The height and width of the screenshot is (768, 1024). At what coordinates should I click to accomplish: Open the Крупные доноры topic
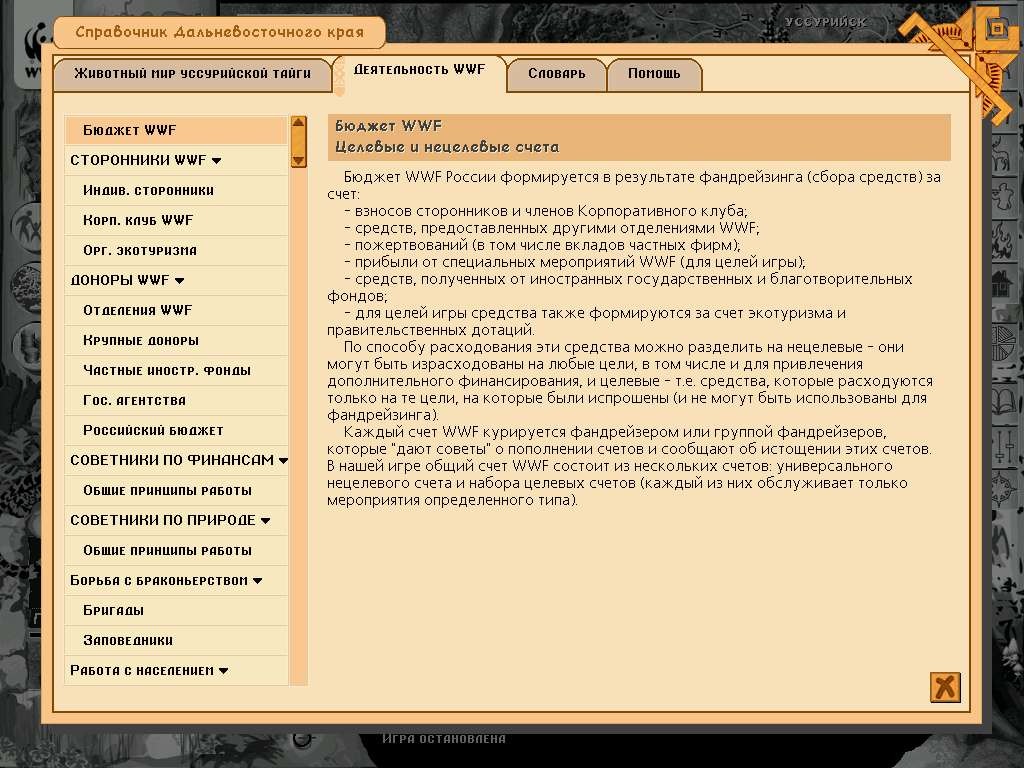coord(176,340)
